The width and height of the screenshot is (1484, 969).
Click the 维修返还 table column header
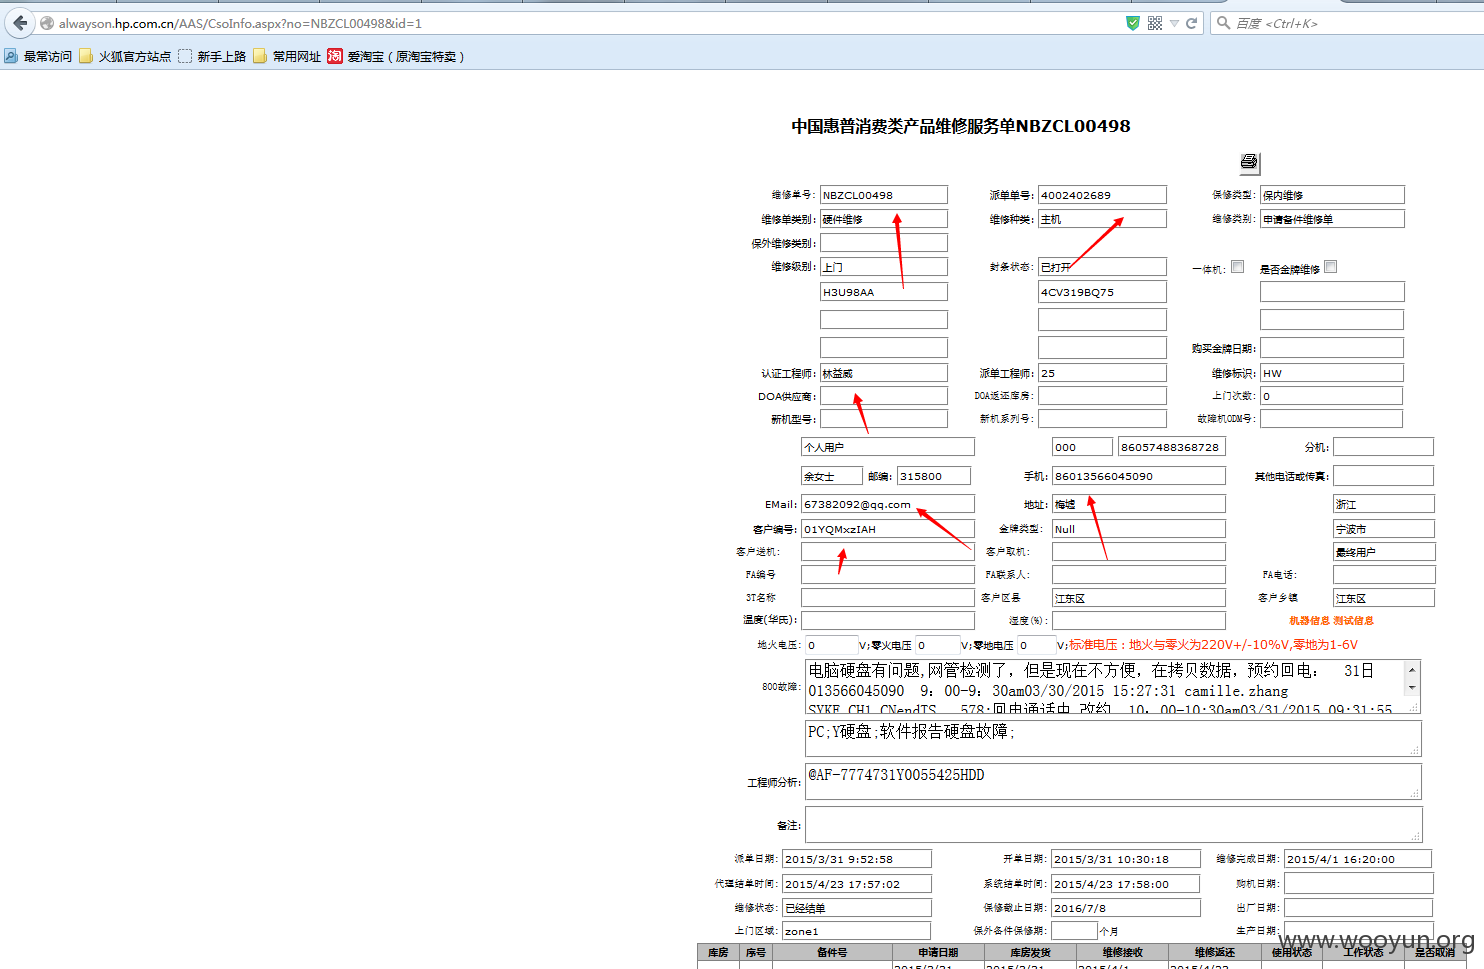[x=1214, y=953]
